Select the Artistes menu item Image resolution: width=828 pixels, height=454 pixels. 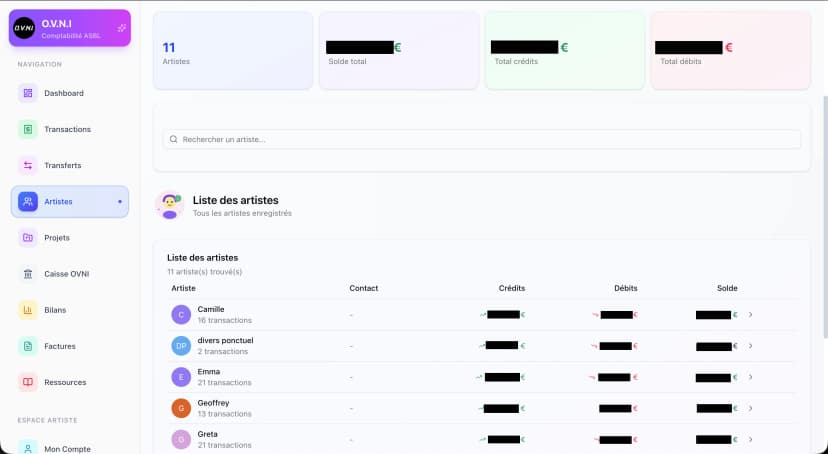tap(70, 201)
